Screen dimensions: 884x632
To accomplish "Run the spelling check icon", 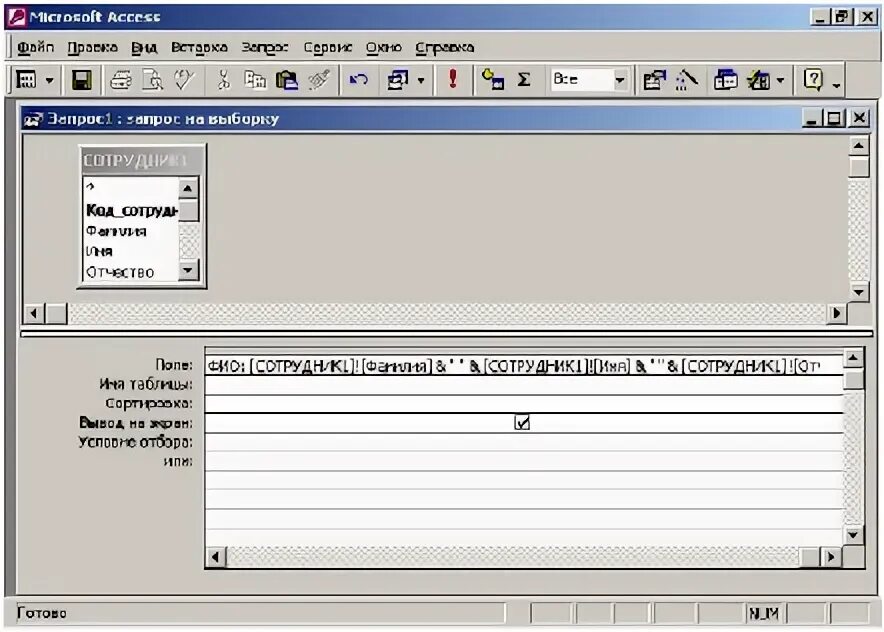I will (184, 80).
